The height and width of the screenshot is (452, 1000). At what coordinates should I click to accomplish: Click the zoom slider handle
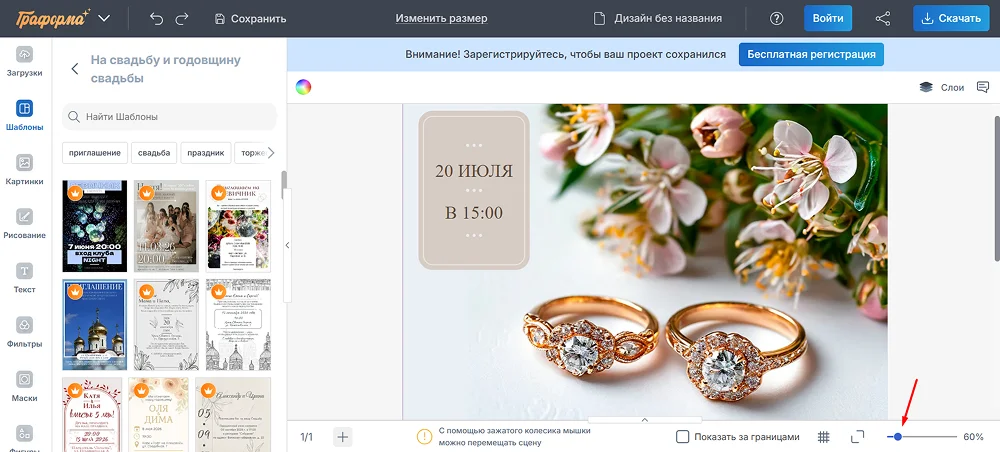898,437
